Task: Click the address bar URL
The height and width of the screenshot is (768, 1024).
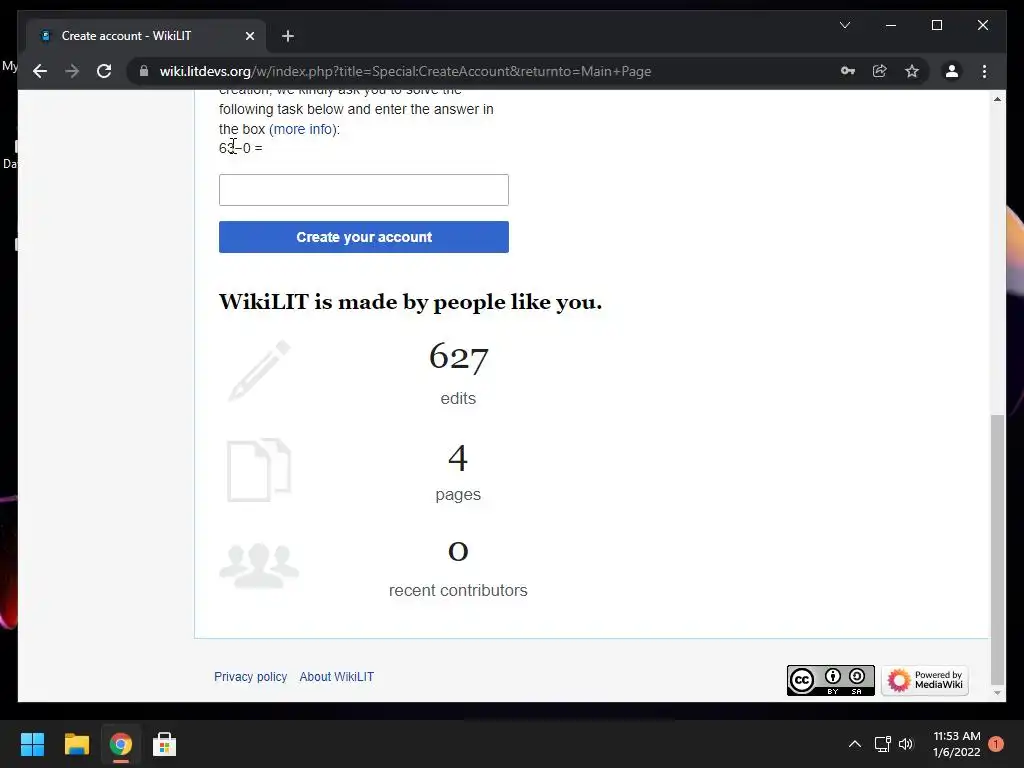Action: pyautogui.click(x=405, y=71)
